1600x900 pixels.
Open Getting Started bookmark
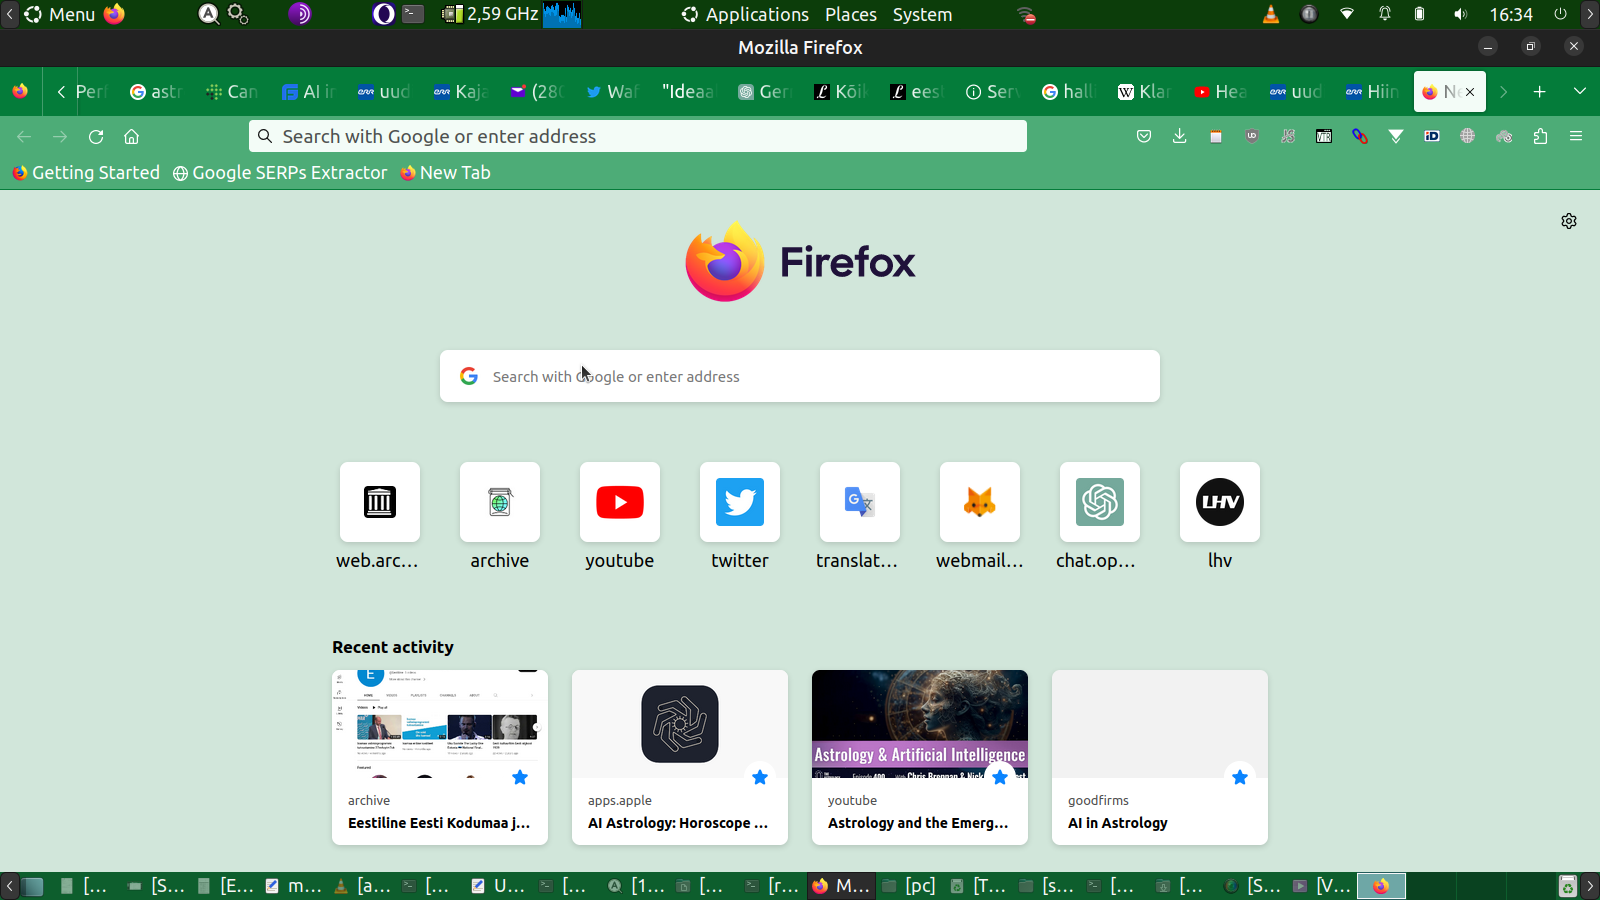[x=86, y=172]
